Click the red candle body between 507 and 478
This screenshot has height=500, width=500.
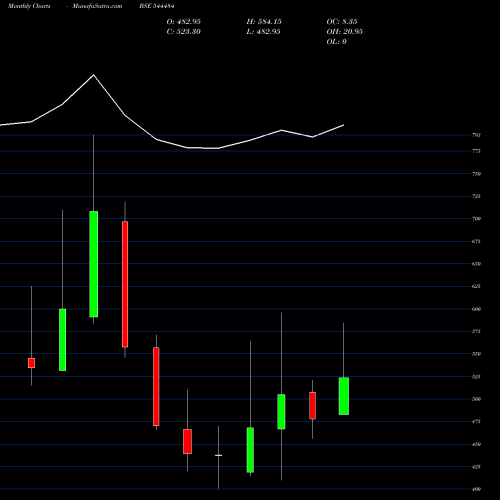tap(312, 406)
